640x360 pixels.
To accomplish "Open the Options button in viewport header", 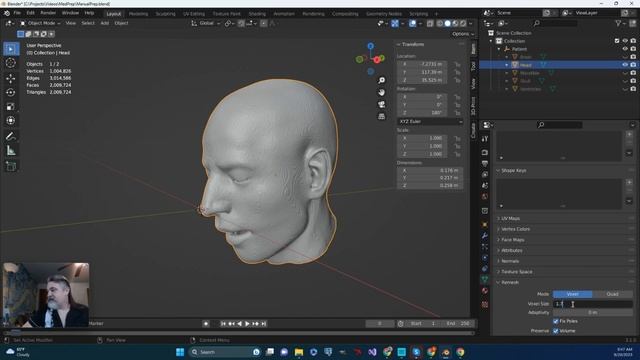I will [x=463, y=34].
